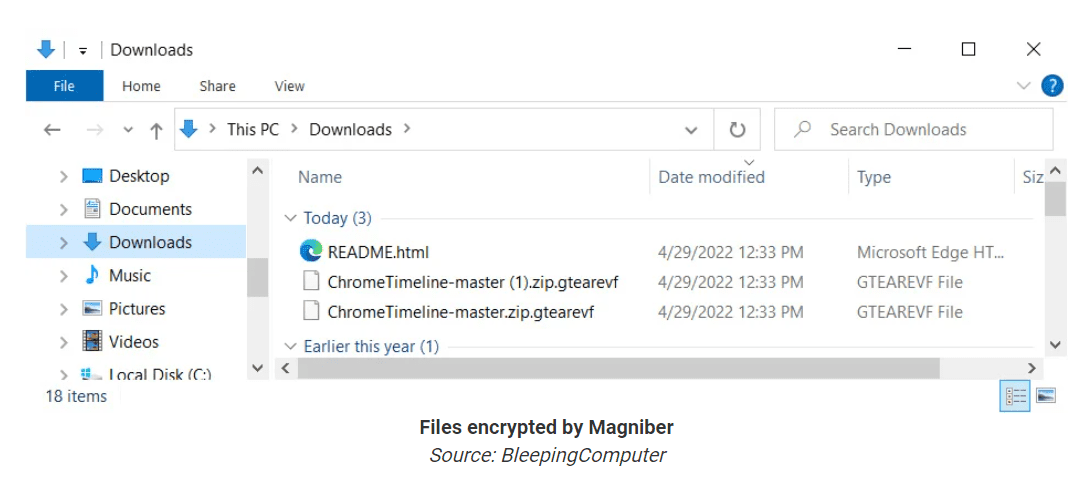Open the View ribbon tab
The height and width of the screenshot is (480, 1090).
click(x=289, y=86)
